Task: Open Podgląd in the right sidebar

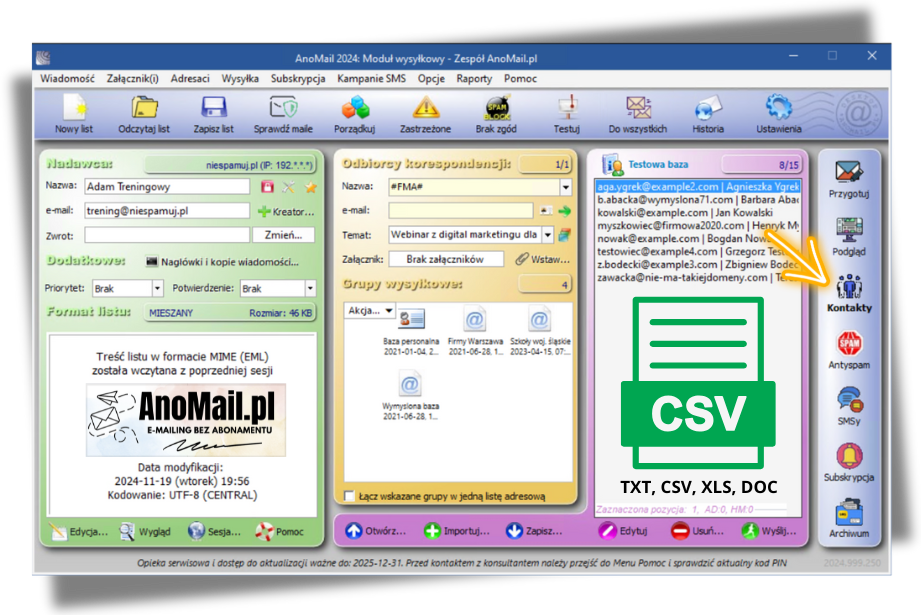Action: pyautogui.click(x=849, y=237)
